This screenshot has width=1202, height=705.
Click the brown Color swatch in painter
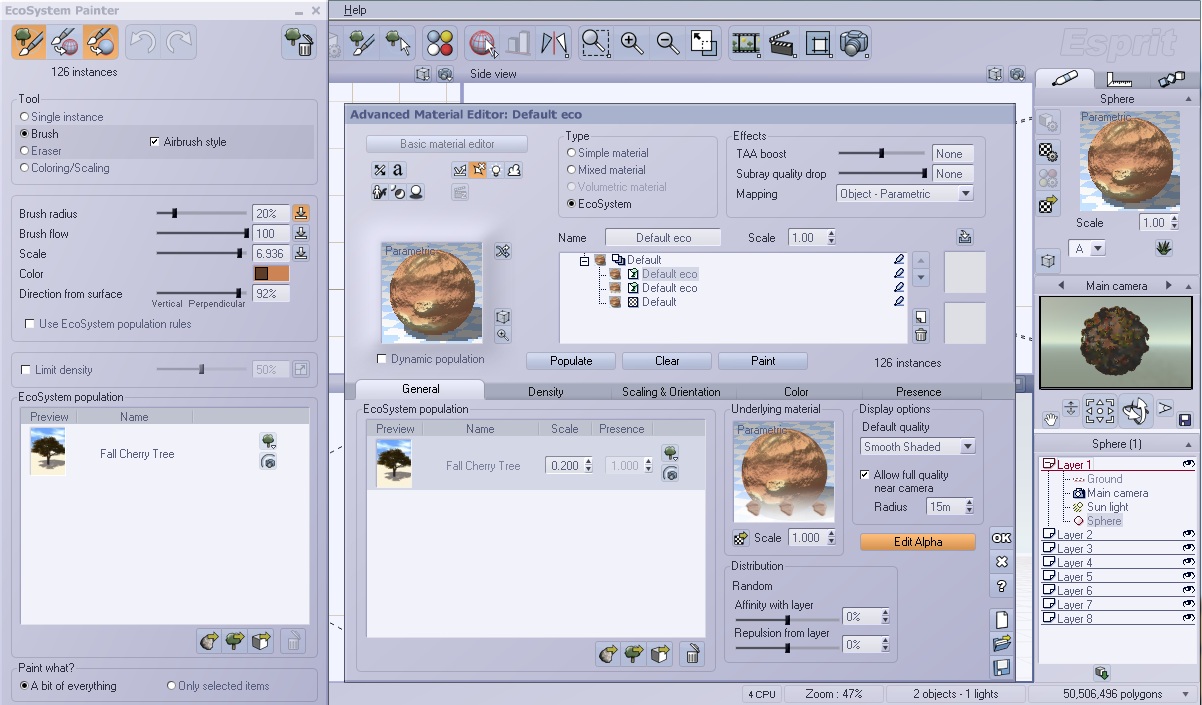tap(271, 274)
